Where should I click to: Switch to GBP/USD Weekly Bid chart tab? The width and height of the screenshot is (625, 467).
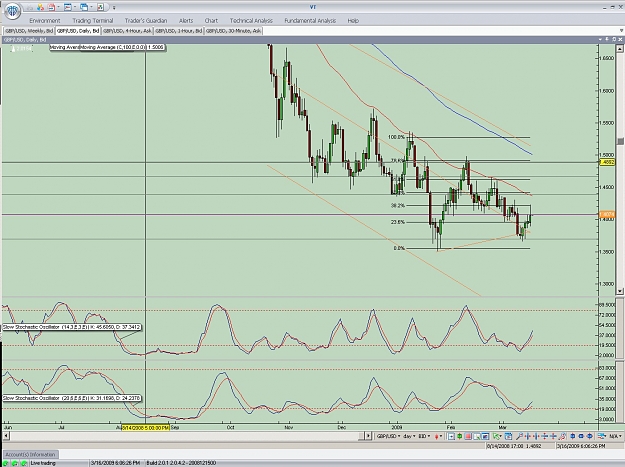(x=29, y=31)
